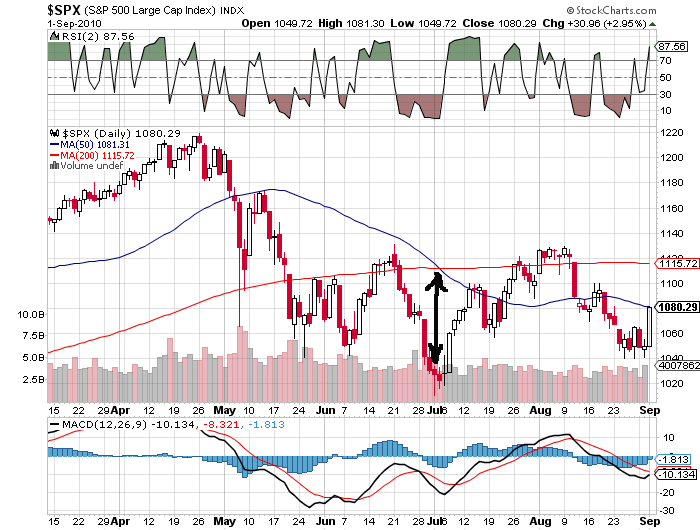Click the RSI area-chart legend icon
This screenshot has width=700, height=530.
54,36
